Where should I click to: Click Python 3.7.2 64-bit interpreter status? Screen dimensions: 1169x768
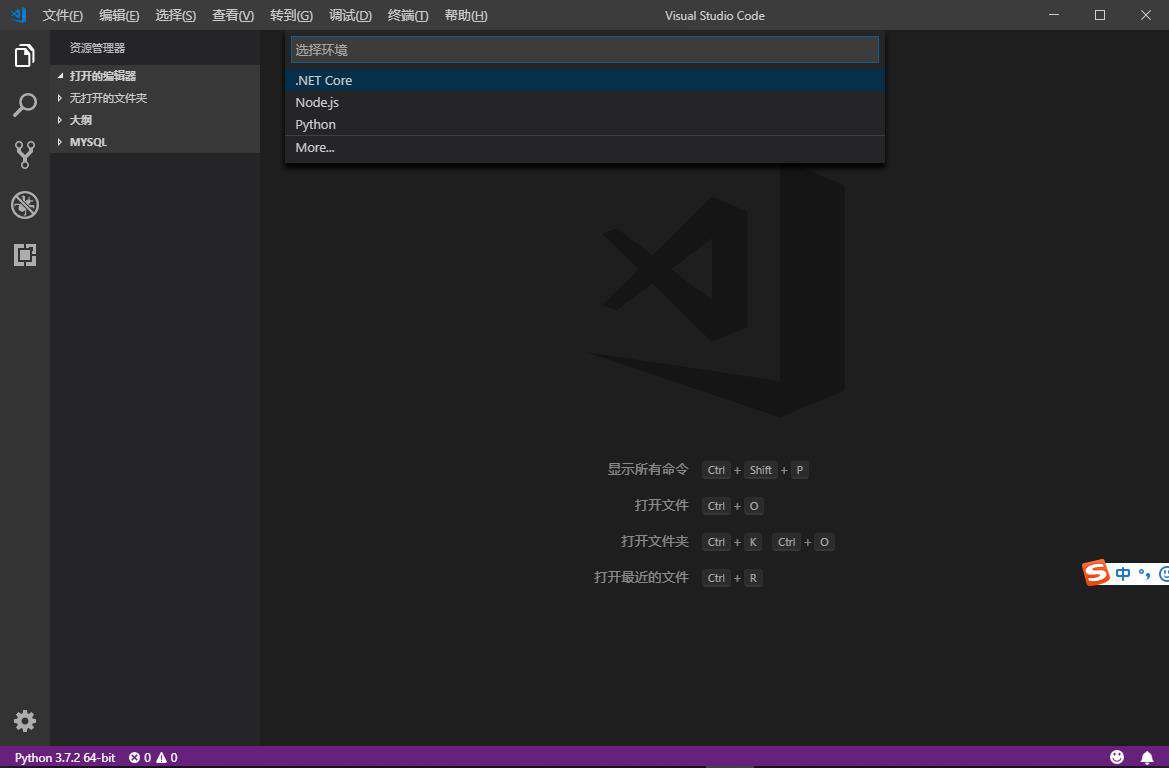pyautogui.click(x=65, y=758)
